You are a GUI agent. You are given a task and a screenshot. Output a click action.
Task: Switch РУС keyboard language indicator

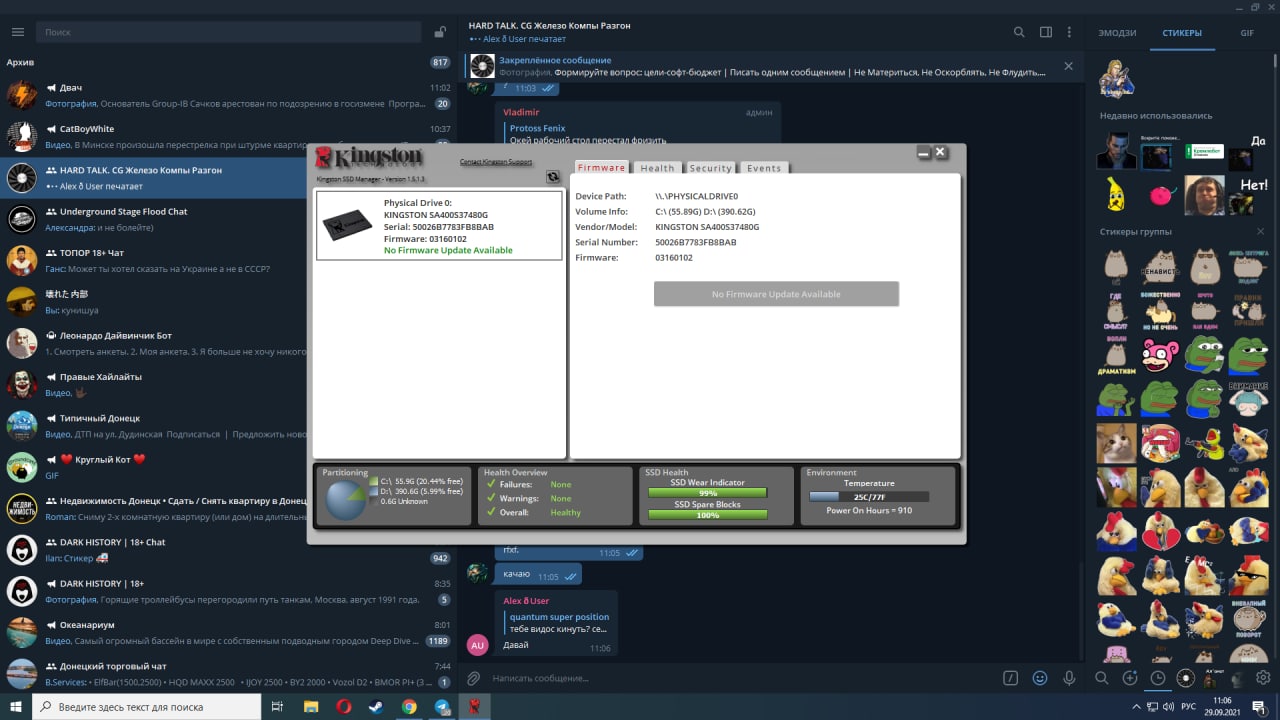point(1189,706)
